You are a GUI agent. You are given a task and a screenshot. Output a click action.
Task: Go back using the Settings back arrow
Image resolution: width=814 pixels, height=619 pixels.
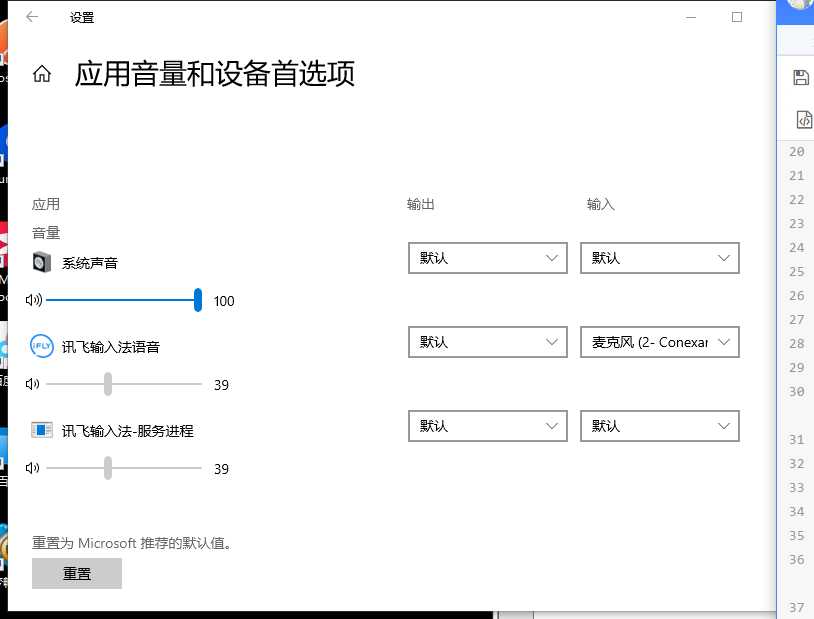pos(32,17)
